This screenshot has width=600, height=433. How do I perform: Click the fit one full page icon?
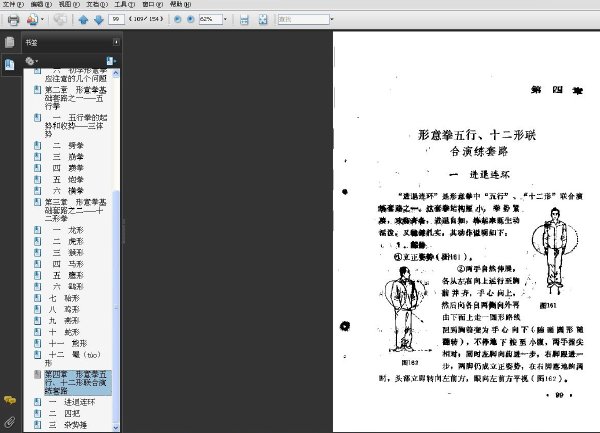263,19
